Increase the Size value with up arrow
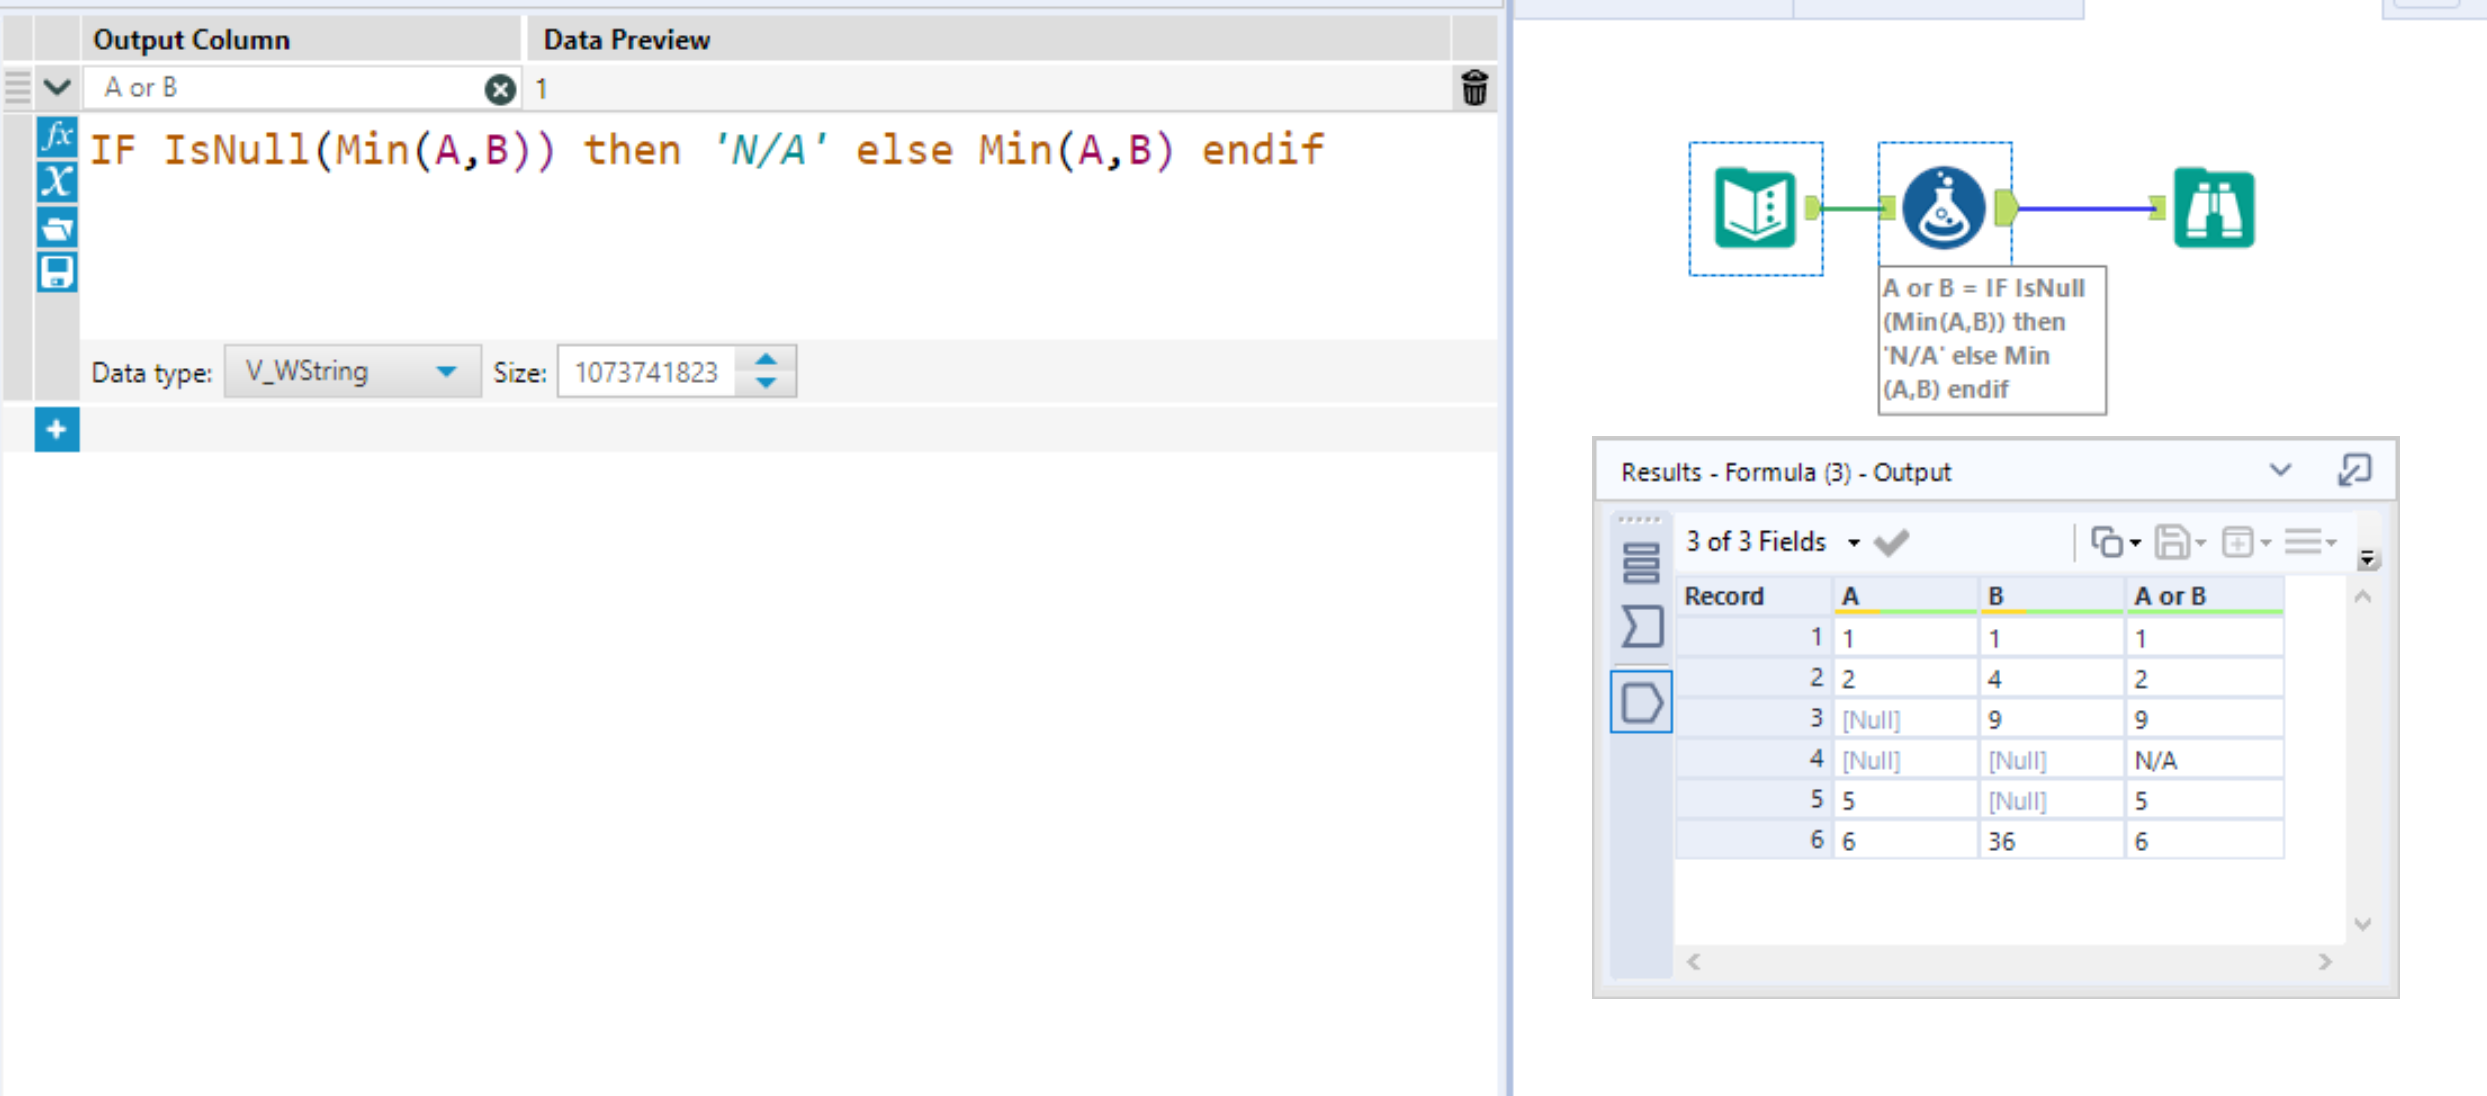The image size is (2487, 1096). [766, 360]
